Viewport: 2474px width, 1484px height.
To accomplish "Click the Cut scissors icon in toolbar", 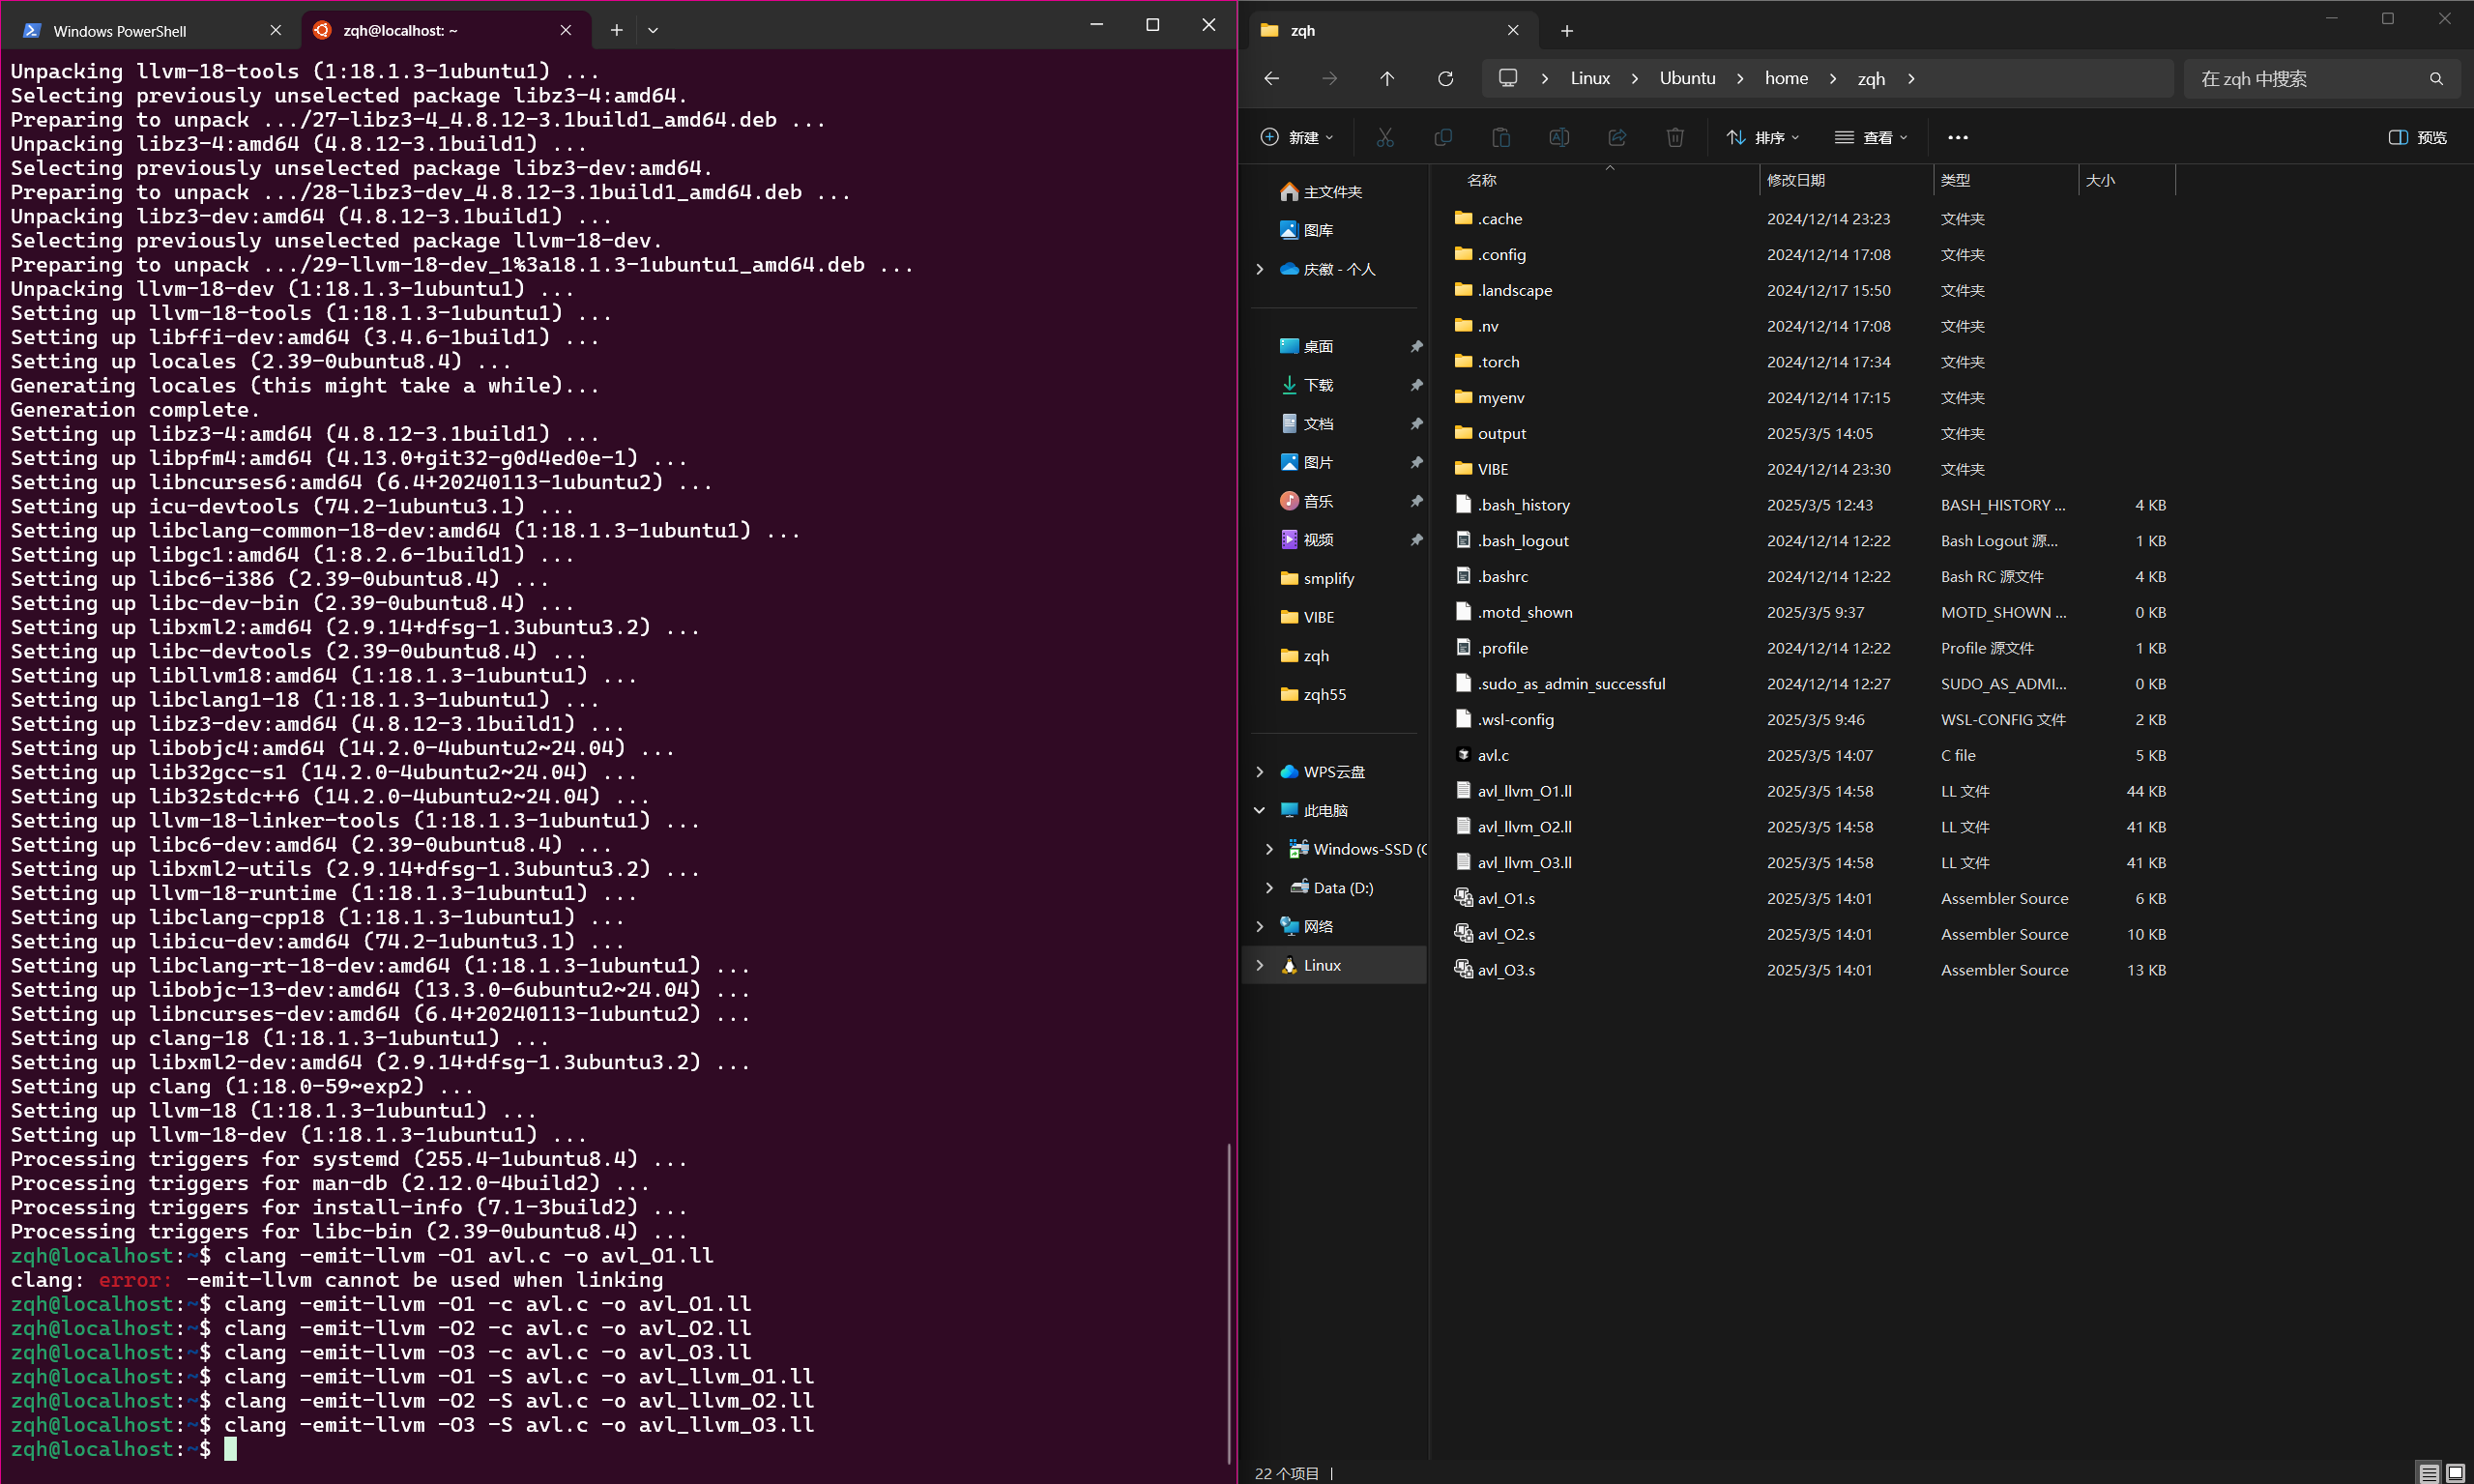I will [1384, 137].
